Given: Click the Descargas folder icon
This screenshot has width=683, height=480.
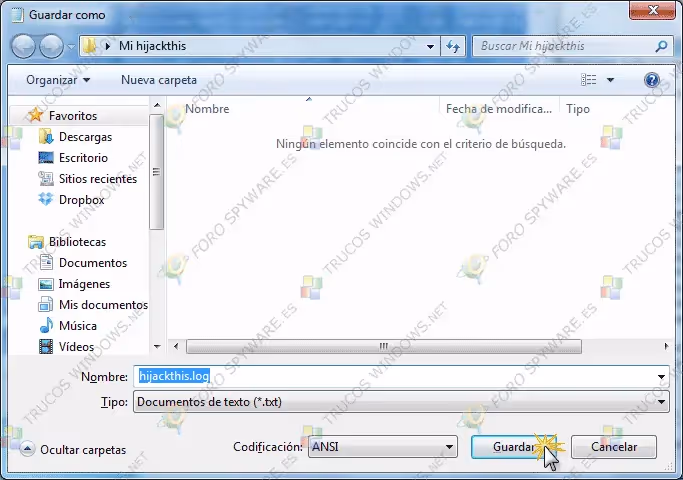Looking at the screenshot, I should pyautogui.click(x=46, y=136).
